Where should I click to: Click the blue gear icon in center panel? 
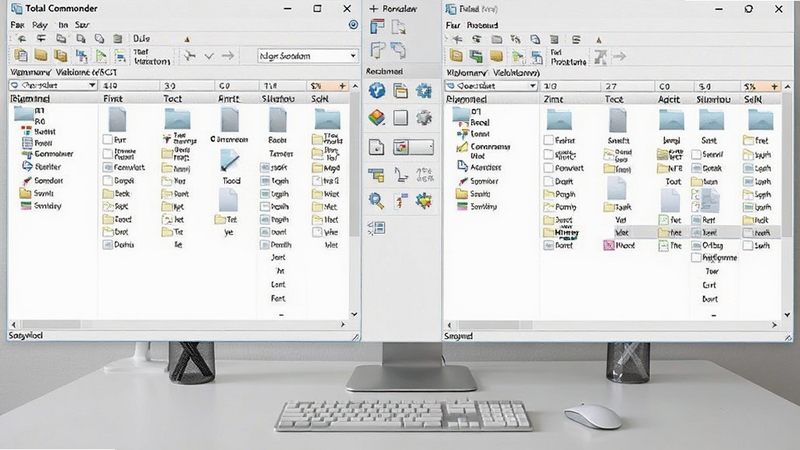pyautogui.click(x=424, y=91)
